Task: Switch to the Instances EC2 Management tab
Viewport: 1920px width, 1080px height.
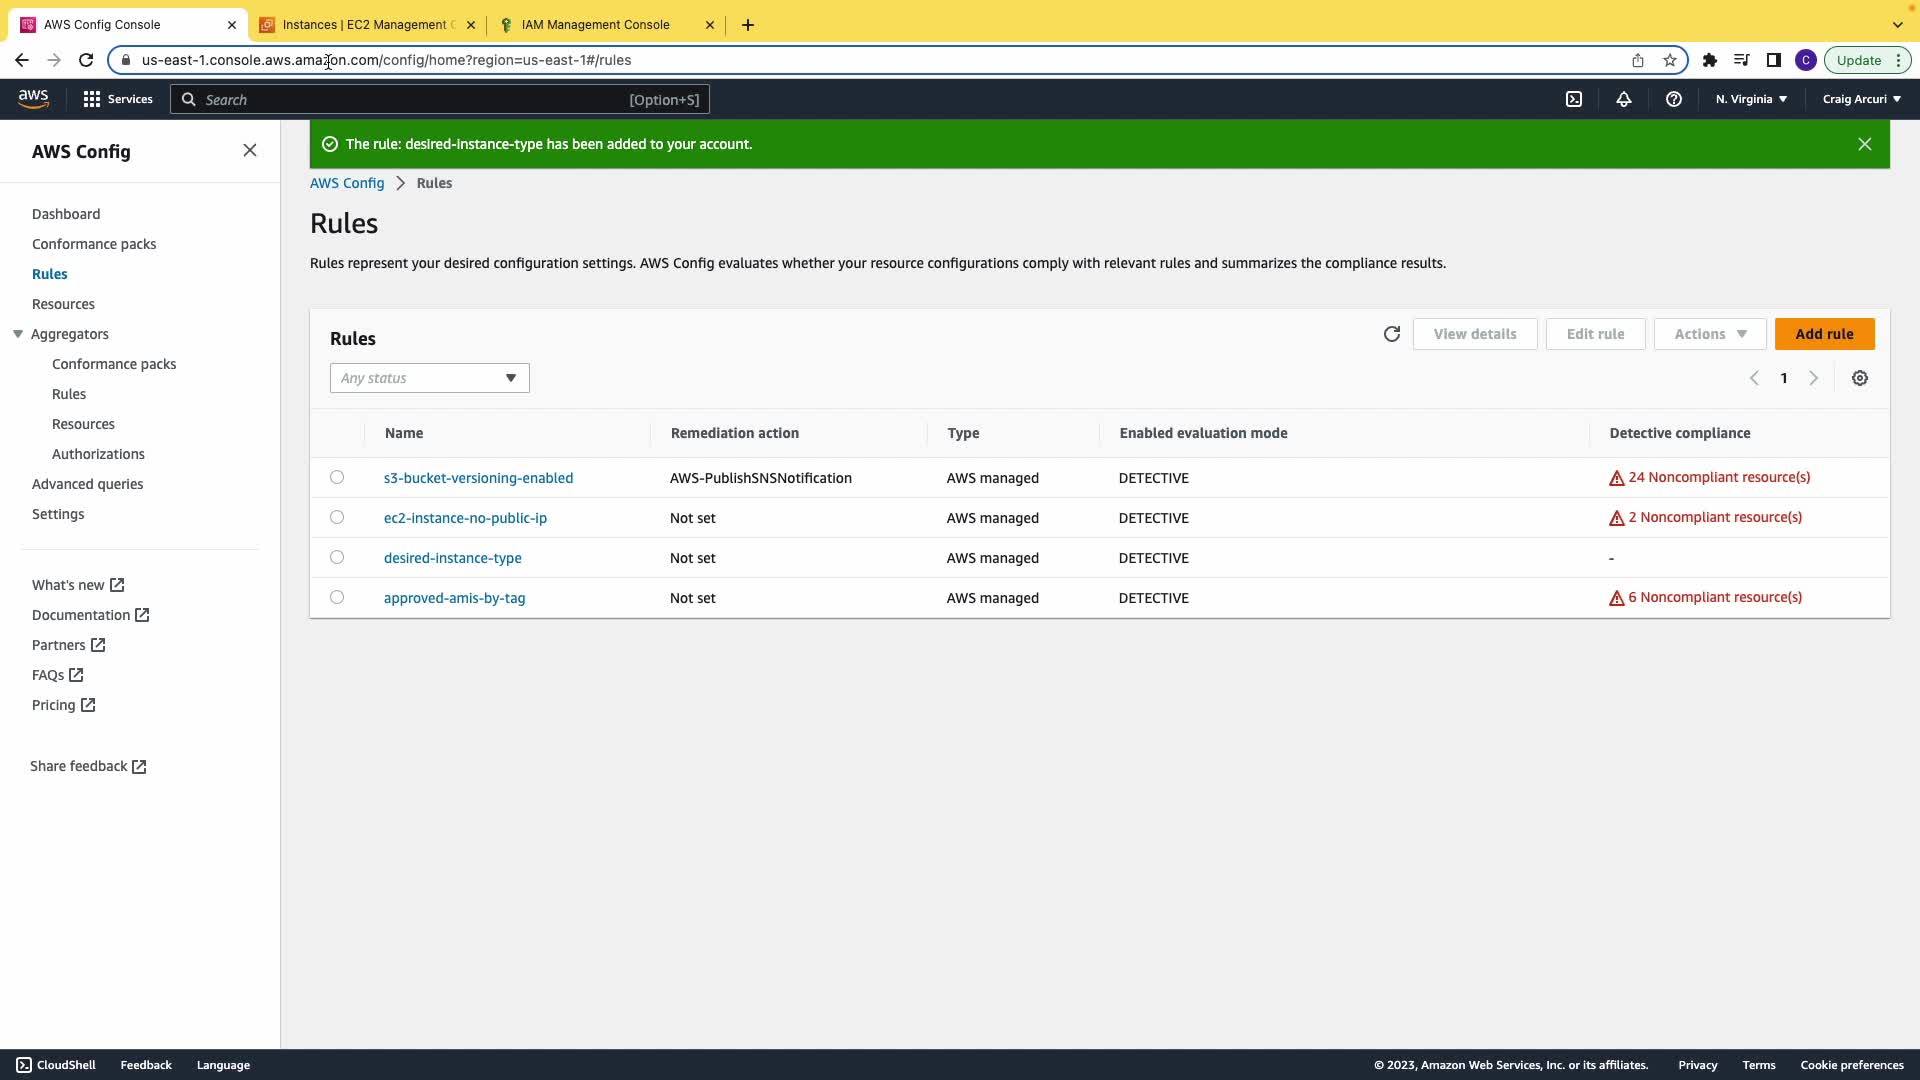Action: [x=366, y=25]
